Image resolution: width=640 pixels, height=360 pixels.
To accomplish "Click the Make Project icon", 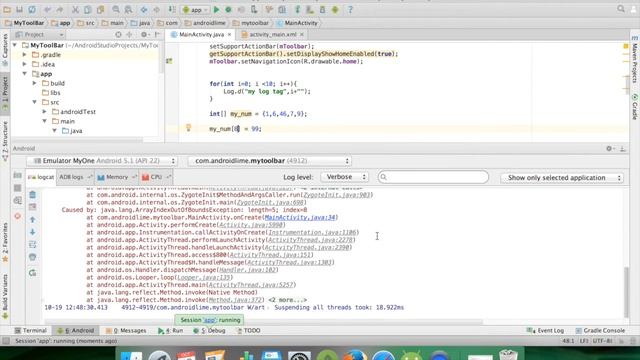I will [x=172, y=9].
